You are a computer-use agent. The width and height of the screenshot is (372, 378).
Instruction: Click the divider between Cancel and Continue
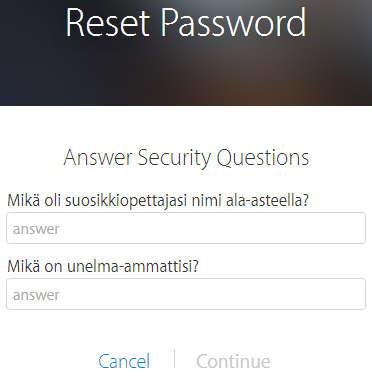(x=174, y=359)
